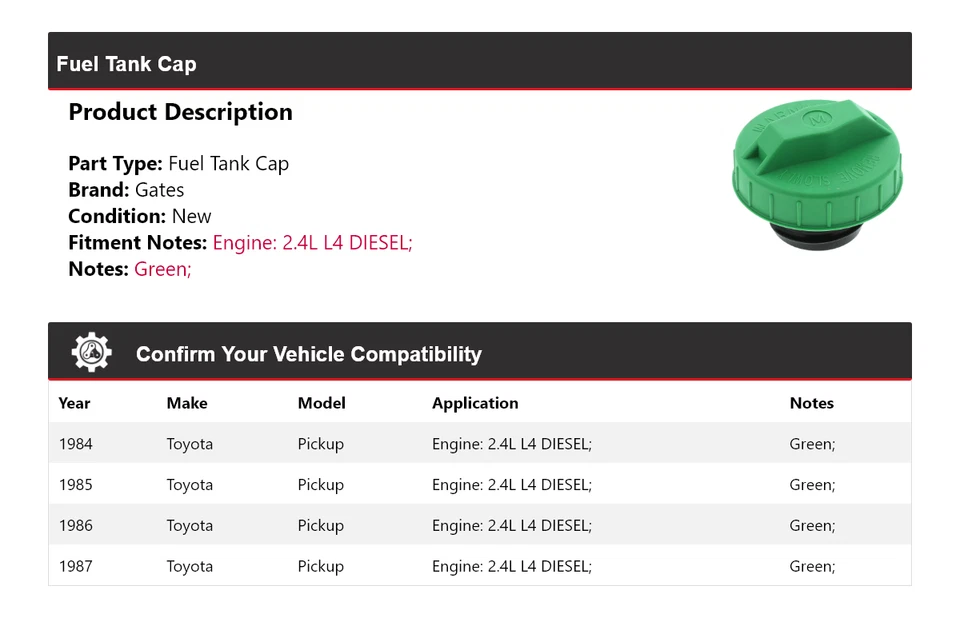Click the Application column header

pos(475,403)
